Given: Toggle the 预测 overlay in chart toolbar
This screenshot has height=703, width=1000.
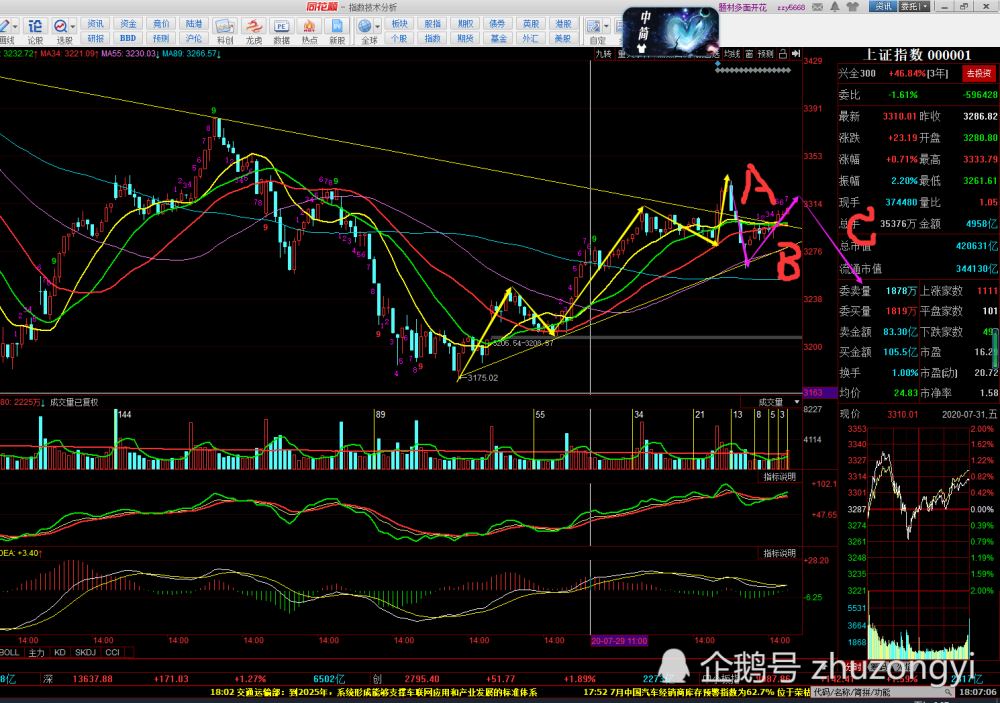Looking at the screenshot, I should [x=765, y=54].
